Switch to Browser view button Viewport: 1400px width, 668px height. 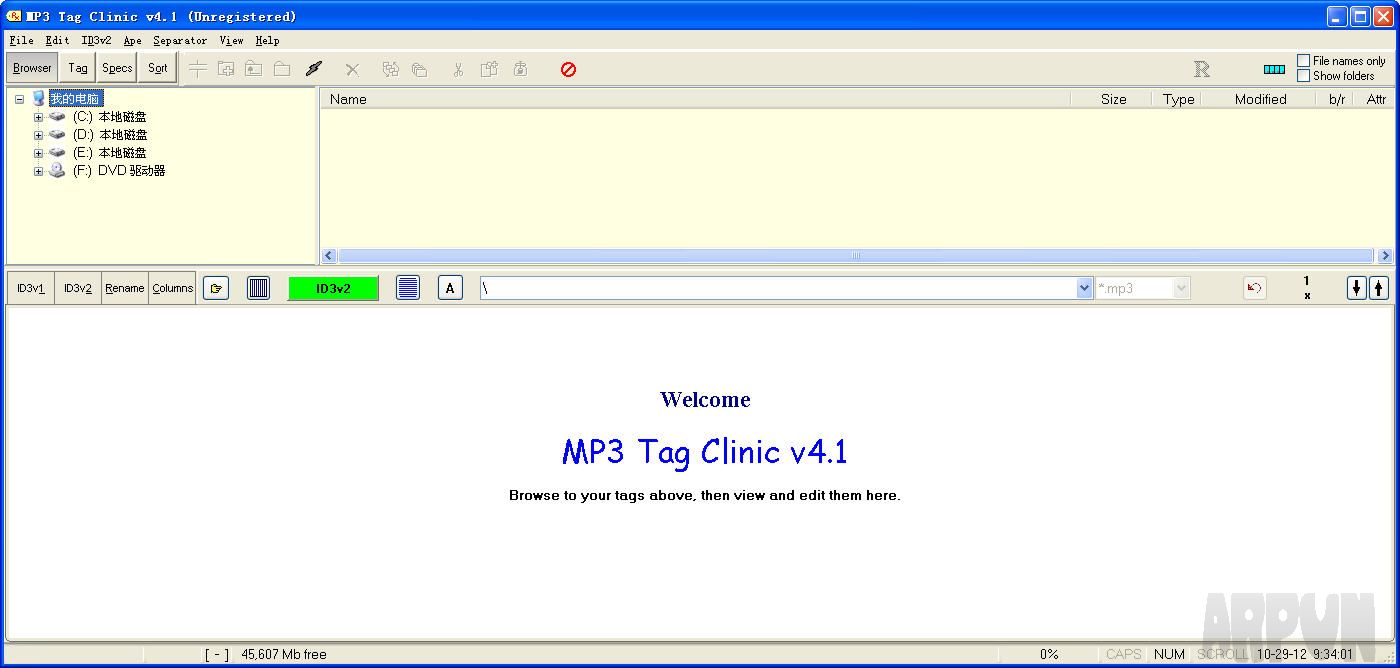32,68
